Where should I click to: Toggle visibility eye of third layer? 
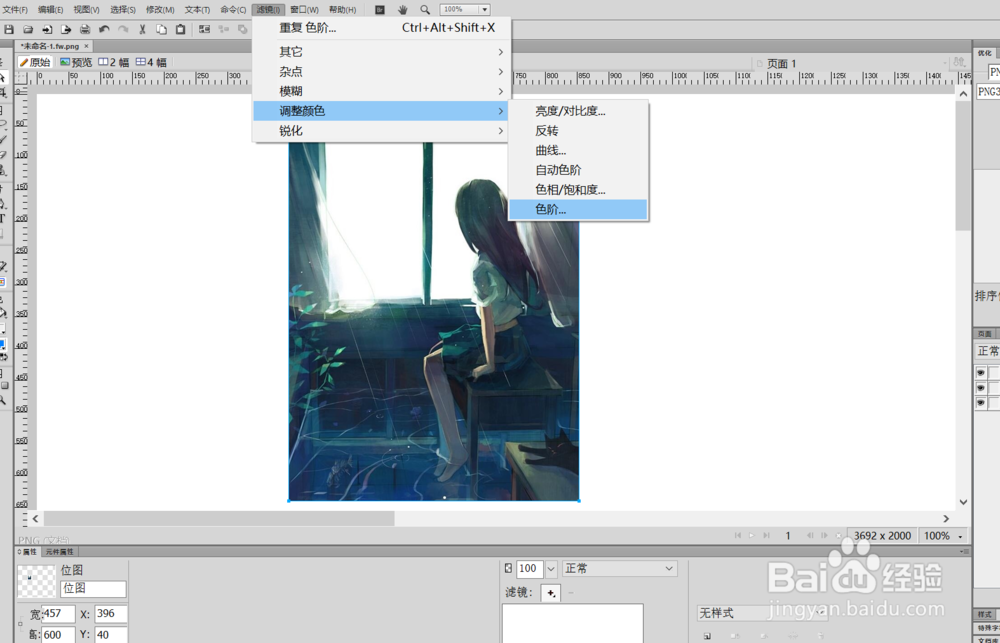pos(981,403)
